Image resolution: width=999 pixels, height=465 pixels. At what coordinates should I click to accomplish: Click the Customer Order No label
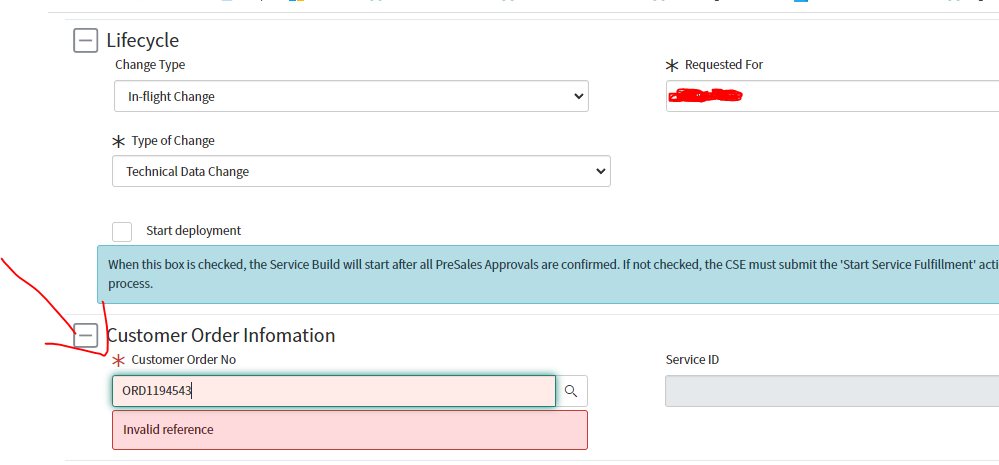[184, 360]
